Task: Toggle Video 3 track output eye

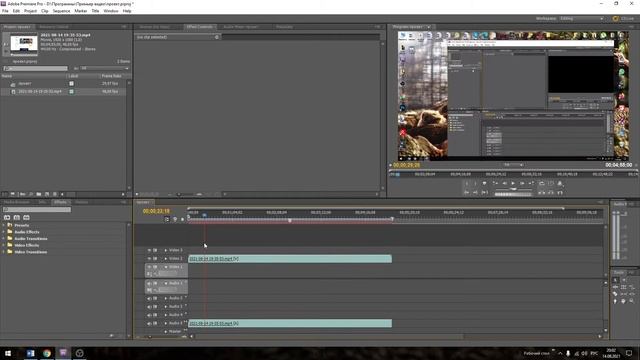Action: coord(149,250)
